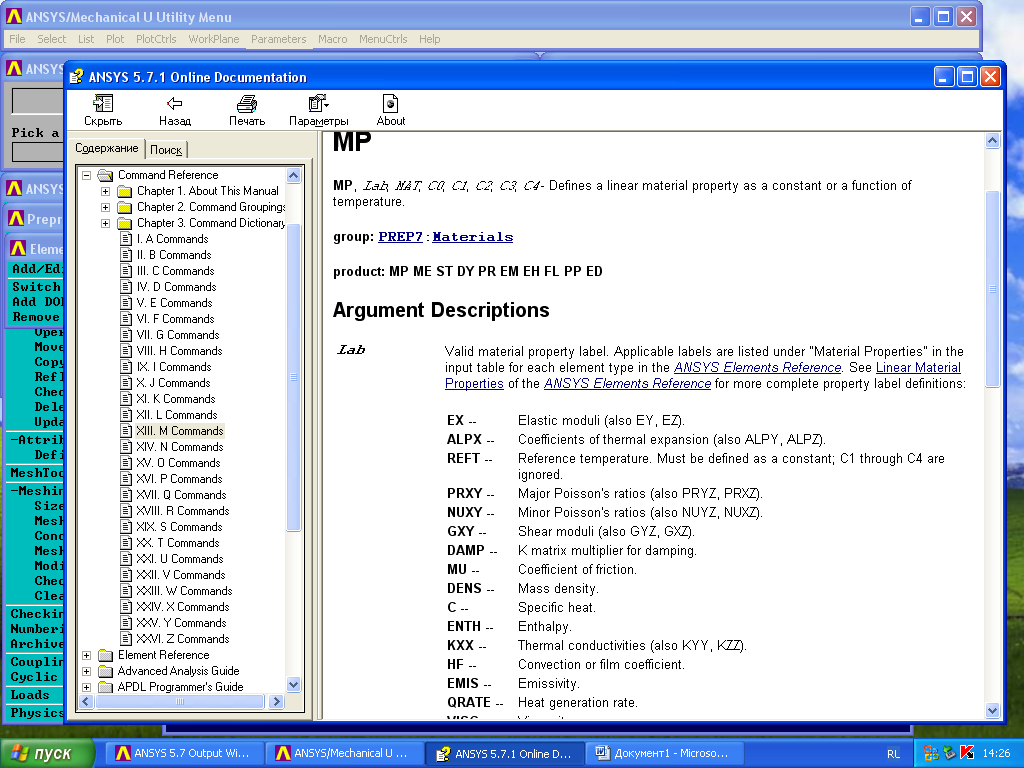Click the tree vertical scrollbar down arrow

tap(293, 684)
